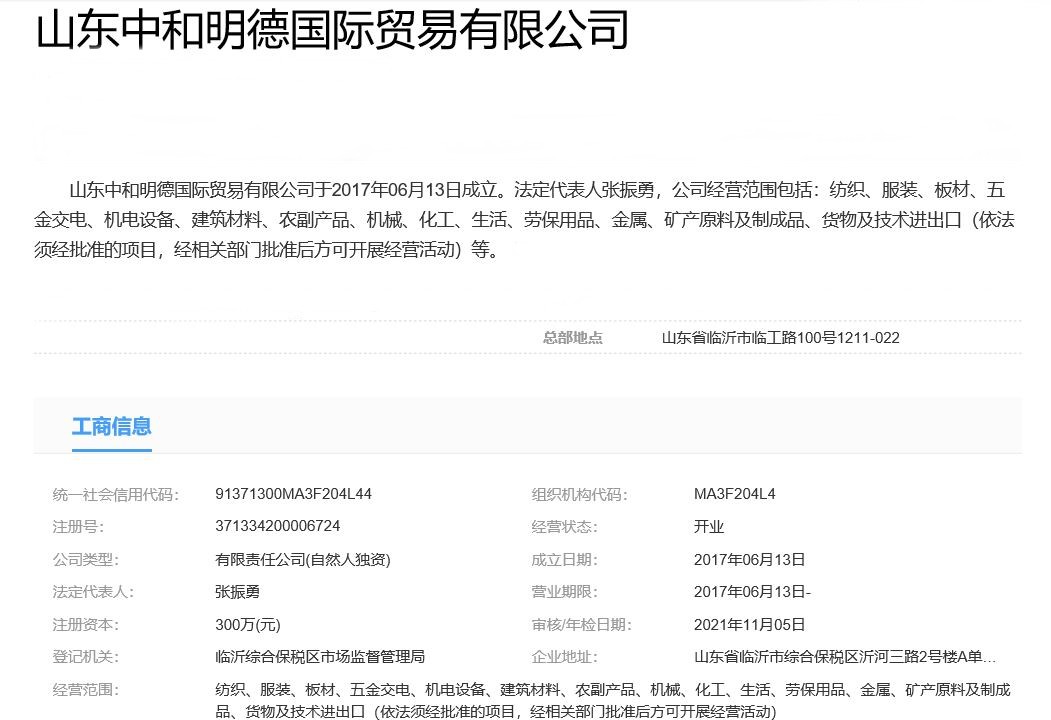Click the 经营范围 label
The height and width of the screenshot is (720, 1051).
coord(85,690)
